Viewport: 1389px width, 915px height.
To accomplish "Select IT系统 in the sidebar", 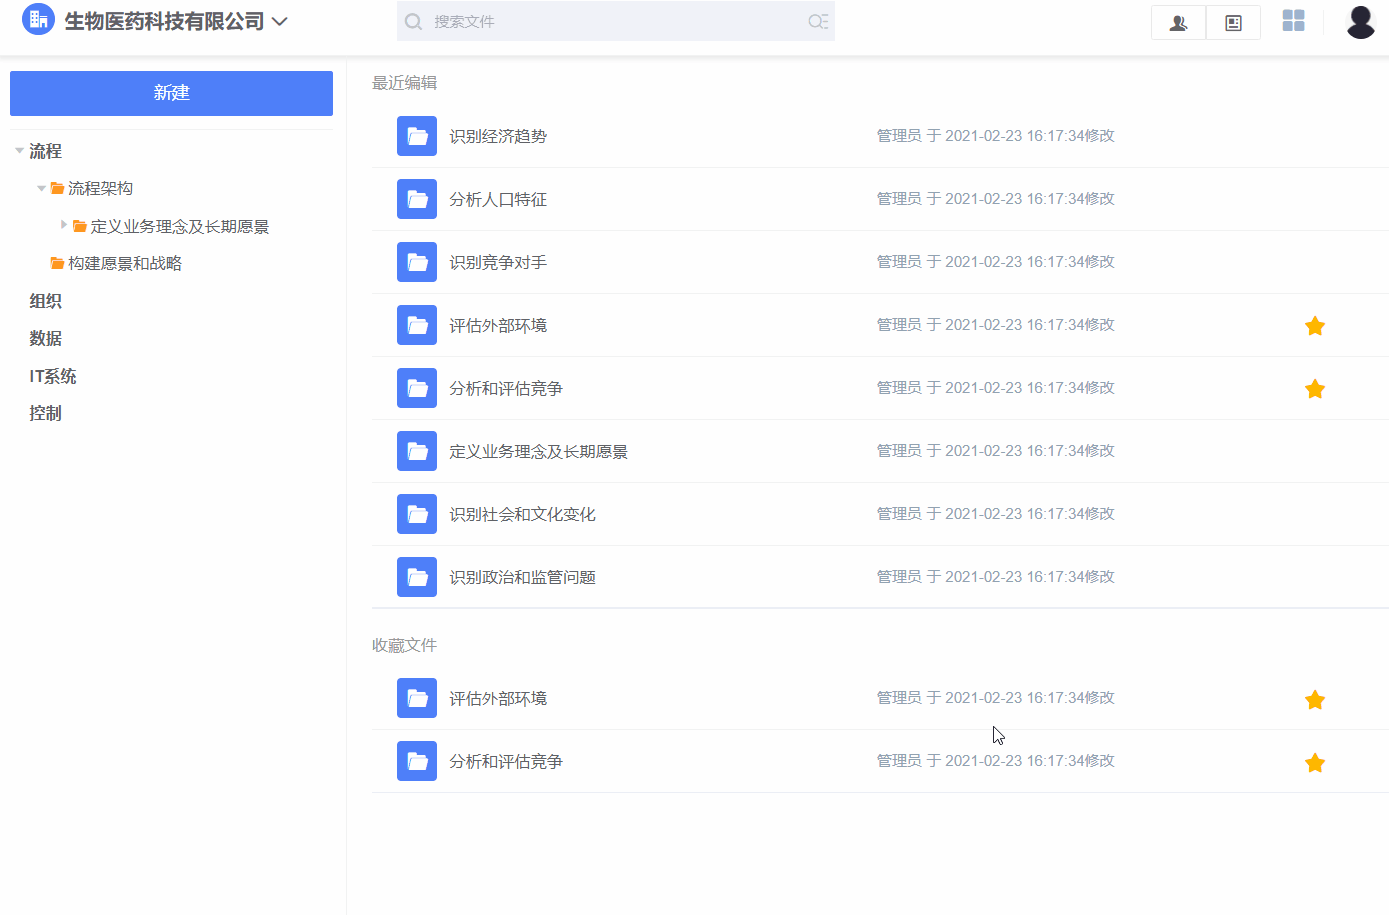I will [x=52, y=375].
